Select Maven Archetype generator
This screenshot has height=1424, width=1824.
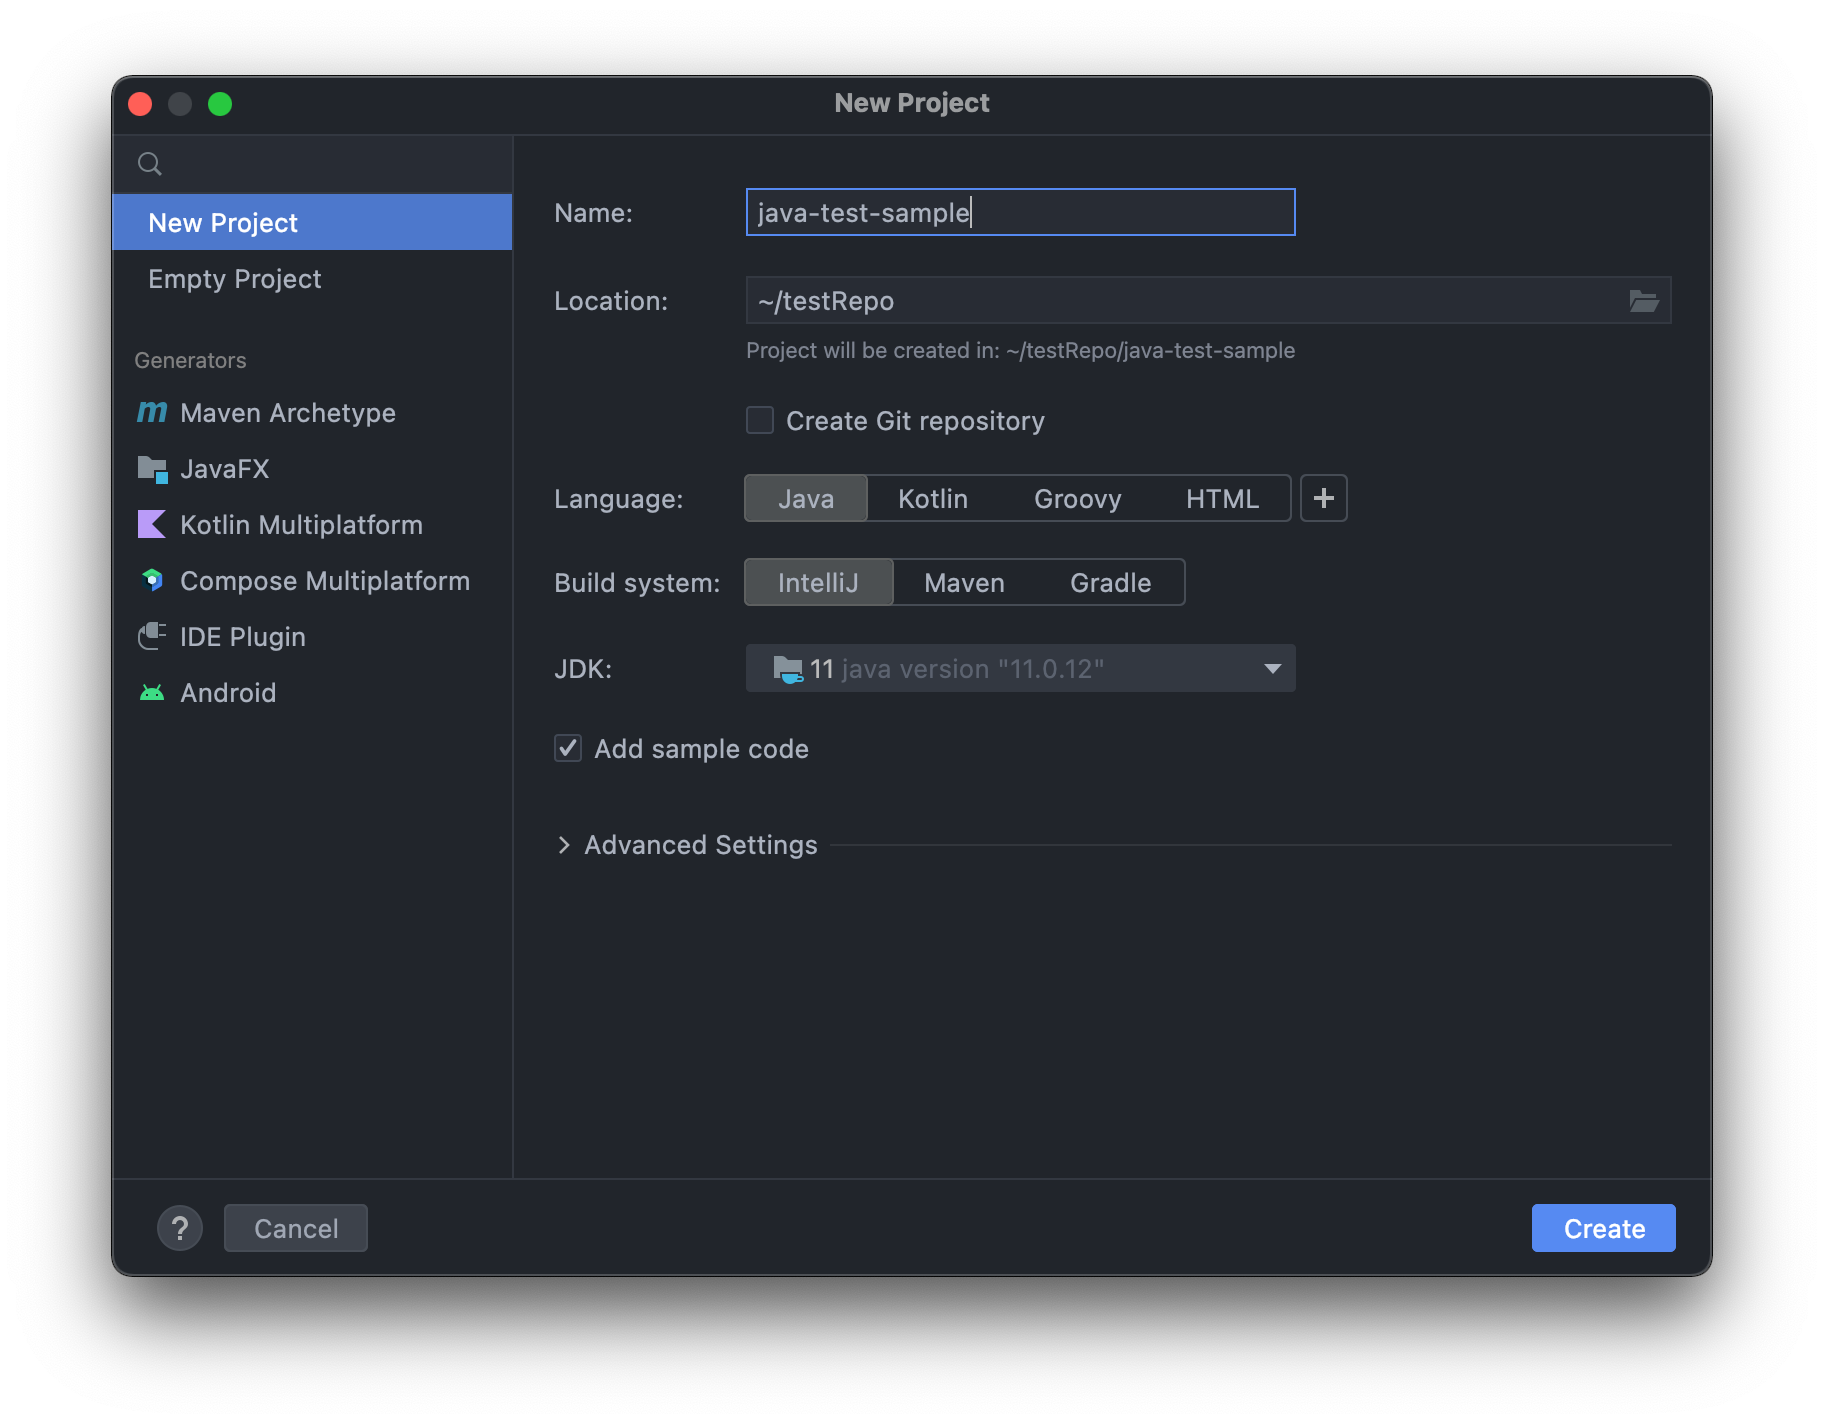[x=312, y=412]
